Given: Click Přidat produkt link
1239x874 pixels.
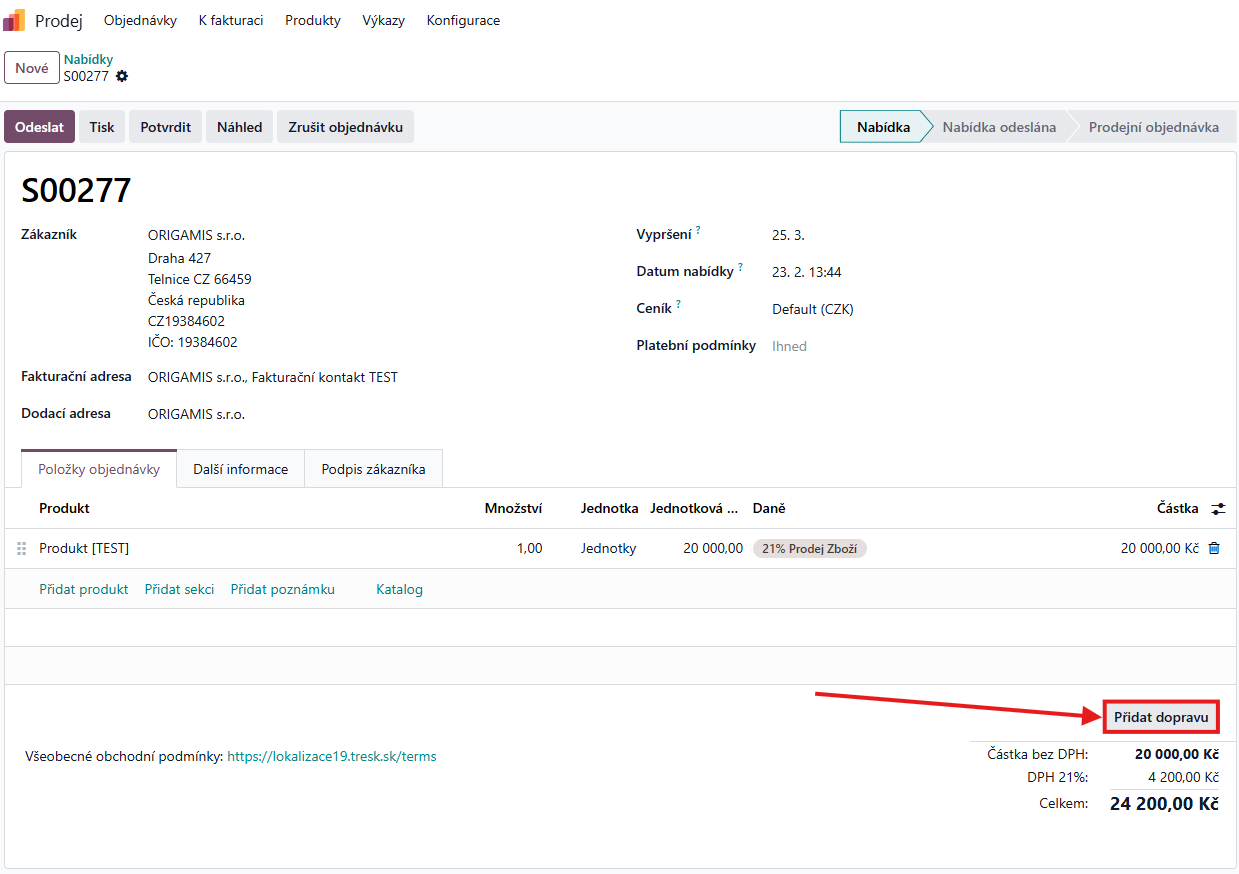Looking at the screenshot, I should tap(84, 589).
